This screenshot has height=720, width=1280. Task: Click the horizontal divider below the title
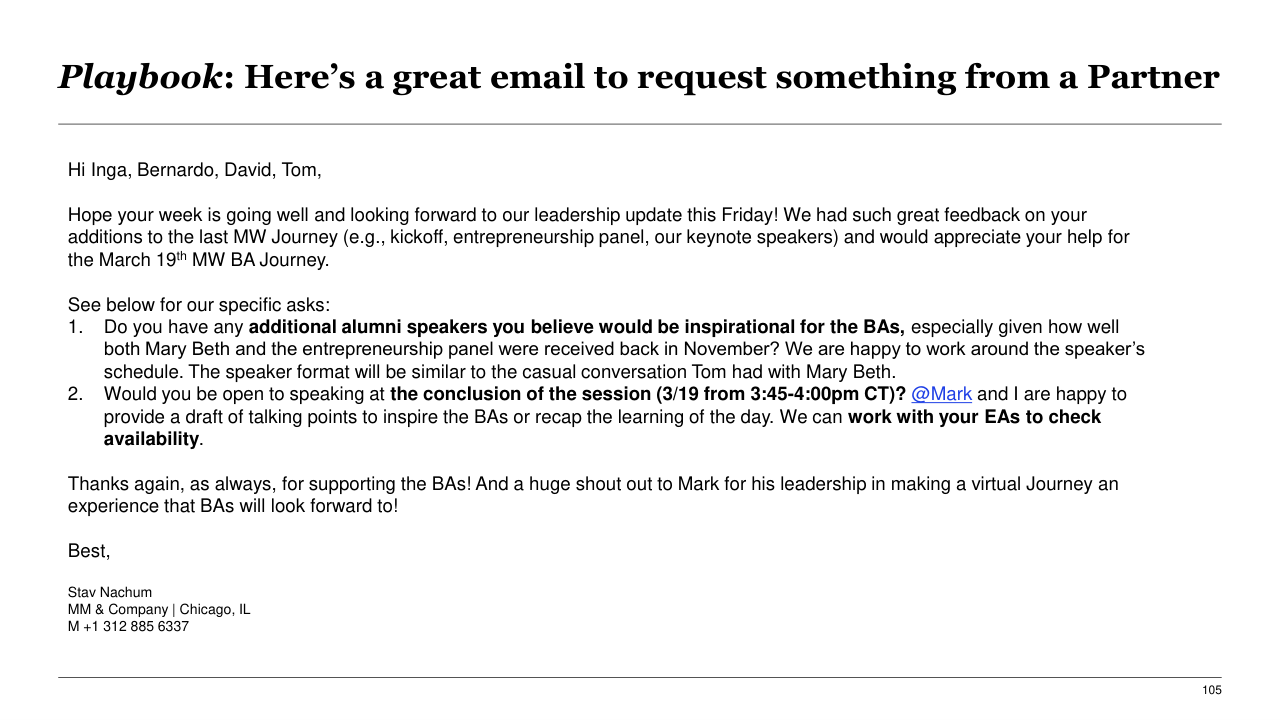[x=640, y=124]
